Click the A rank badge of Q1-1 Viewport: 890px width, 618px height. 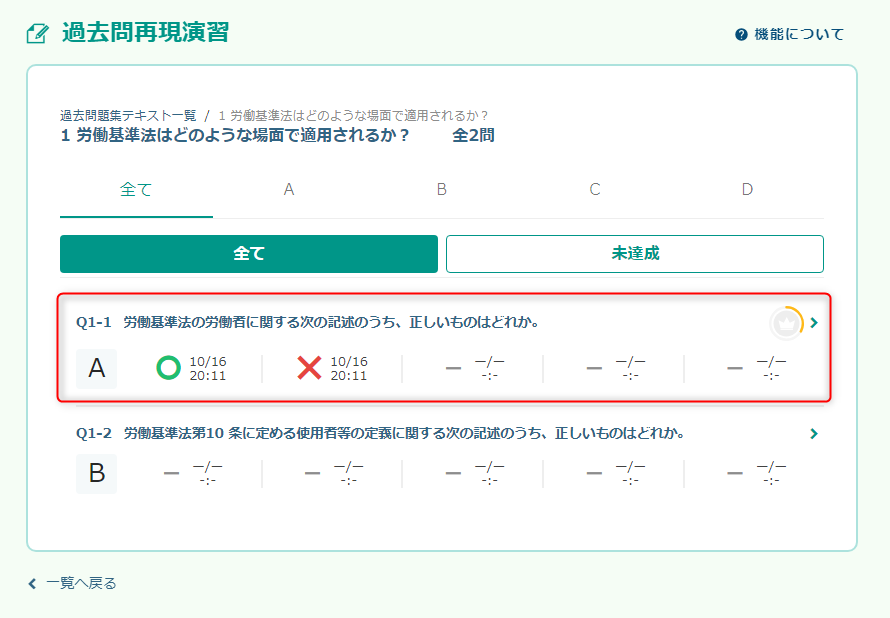tap(96, 368)
